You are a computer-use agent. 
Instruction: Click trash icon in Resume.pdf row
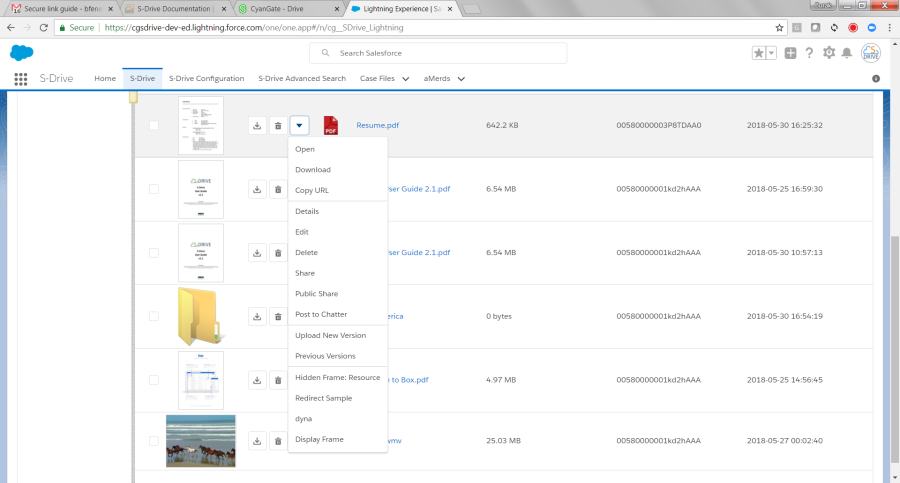pyautogui.click(x=278, y=125)
